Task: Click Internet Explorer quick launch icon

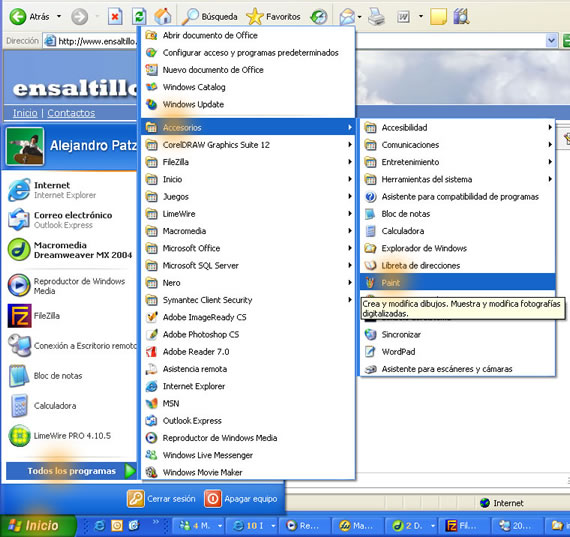Action: click(x=100, y=525)
